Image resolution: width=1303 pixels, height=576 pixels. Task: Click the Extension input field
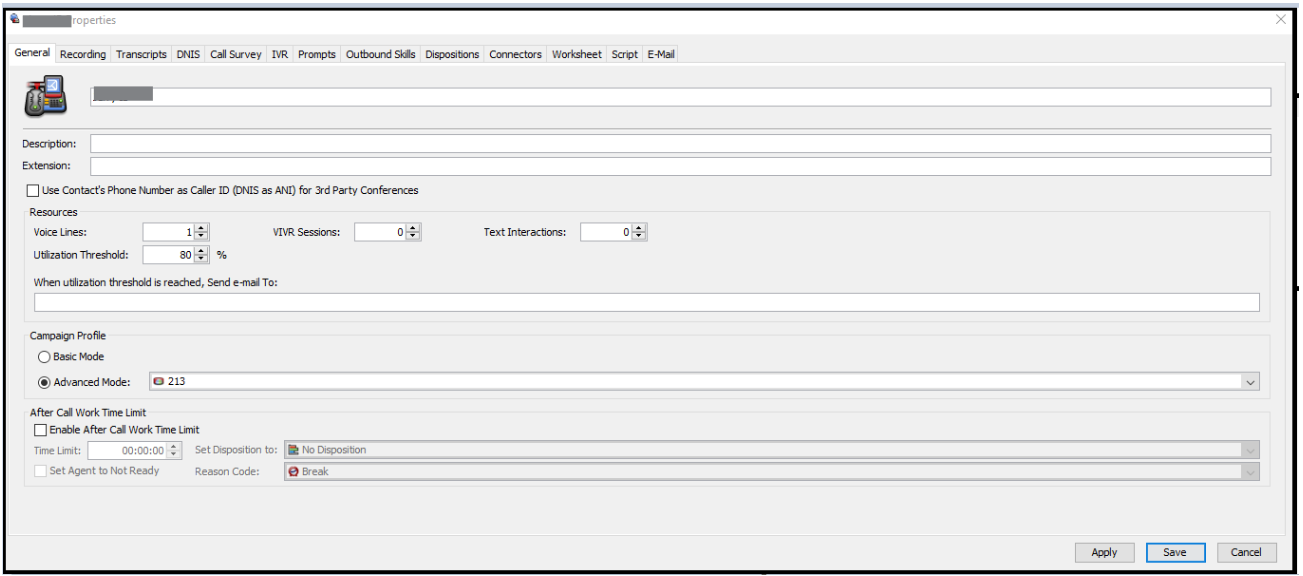[681, 166]
